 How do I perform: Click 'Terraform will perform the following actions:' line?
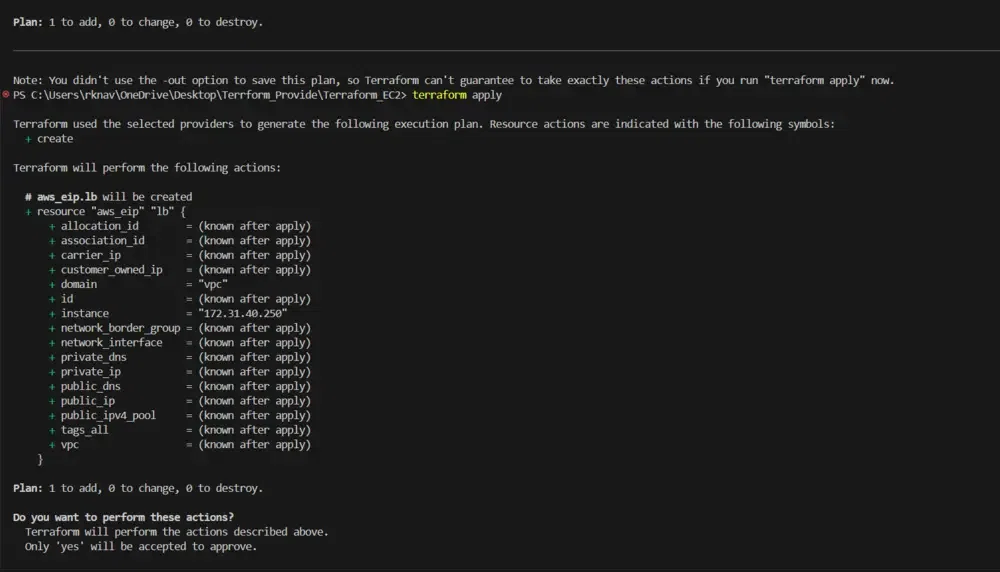coord(147,168)
